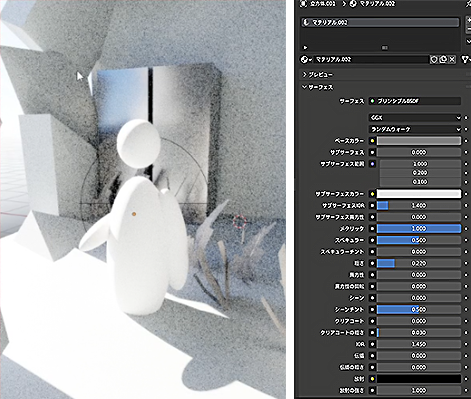Remove material slot with minus button
The width and height of the screenshot is (471, 399).
pyautogui.click(x=468, y=30)
